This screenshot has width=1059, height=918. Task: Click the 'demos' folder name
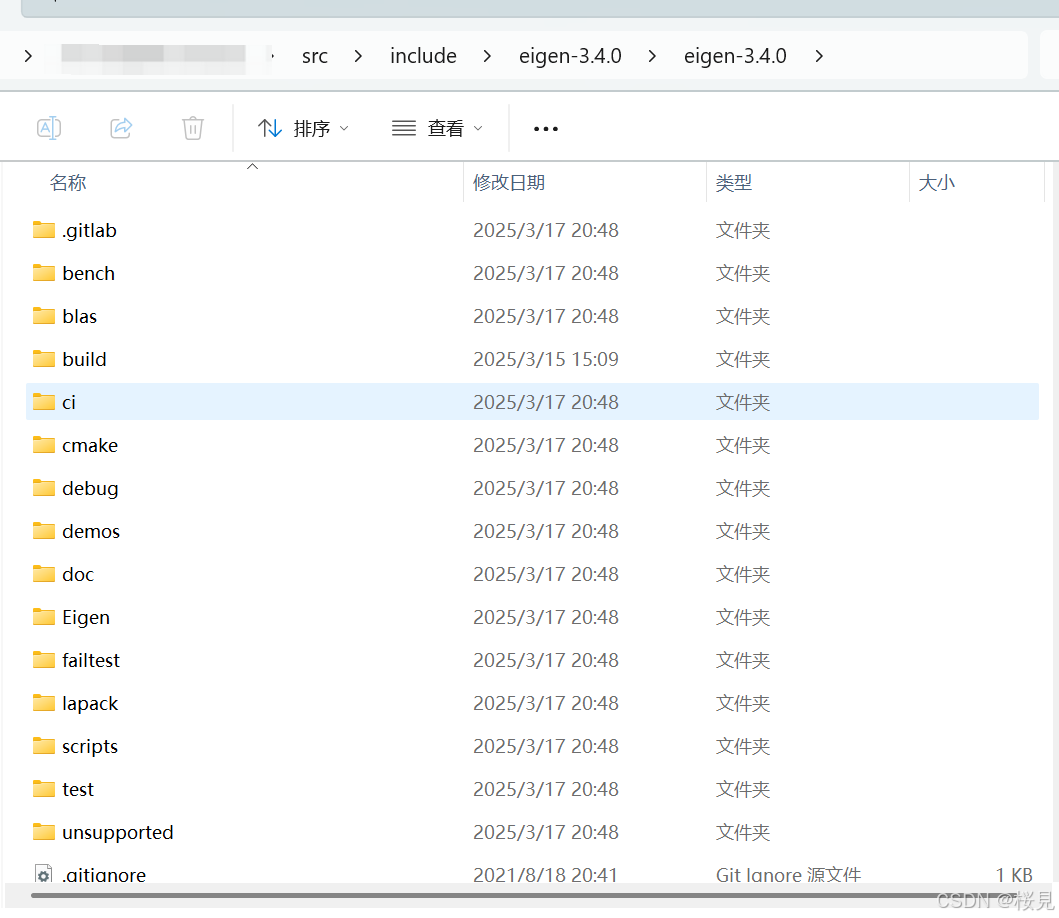(x=91, y=532)
